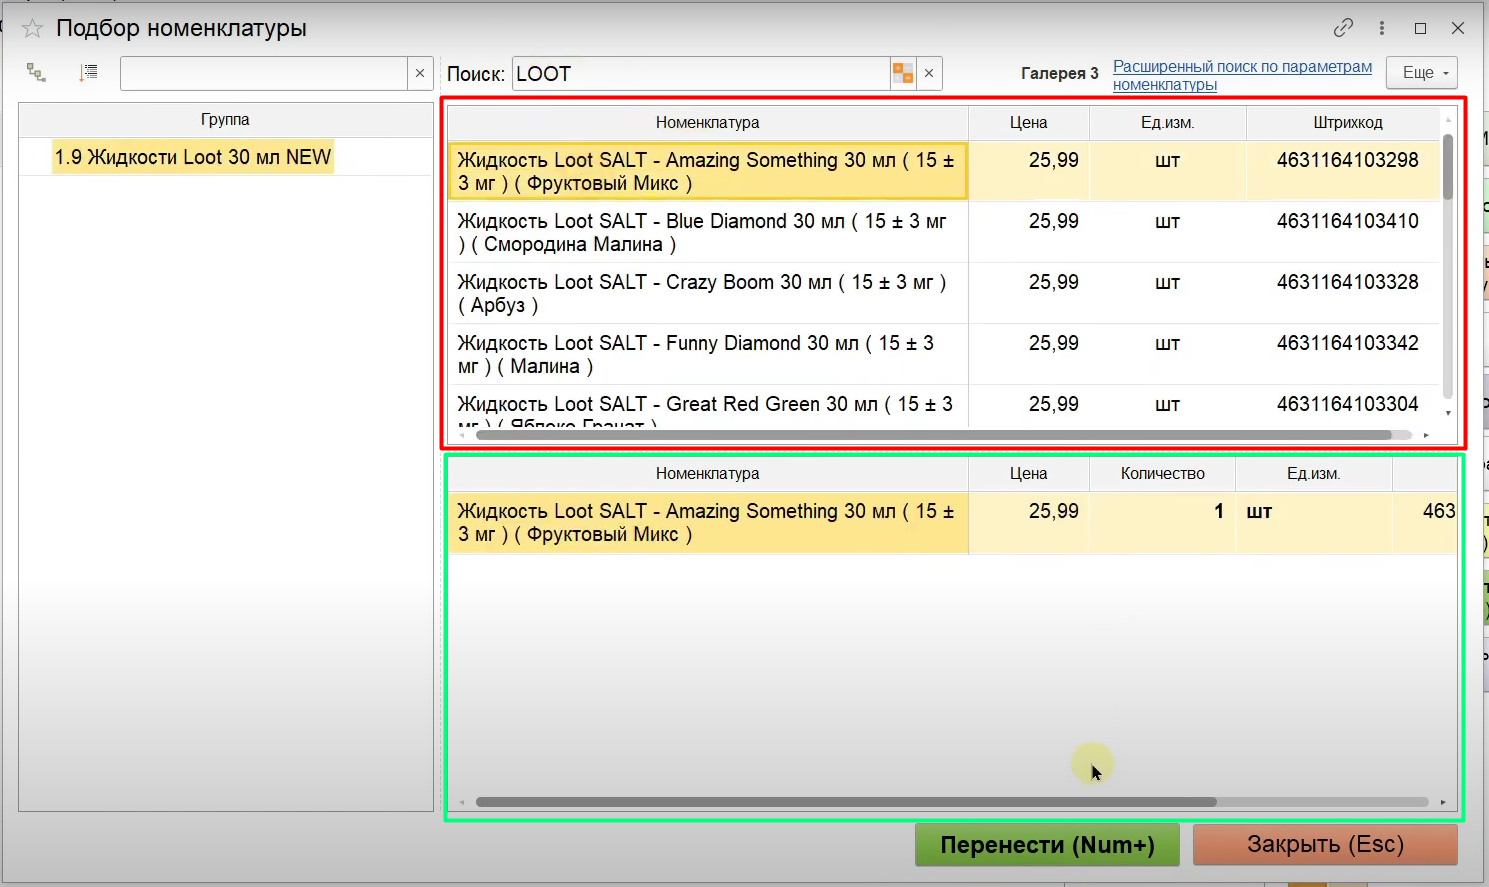
Task: Select group 1.9 Жидкости Loot 30 мл NEW
Action: click(192, 157)
